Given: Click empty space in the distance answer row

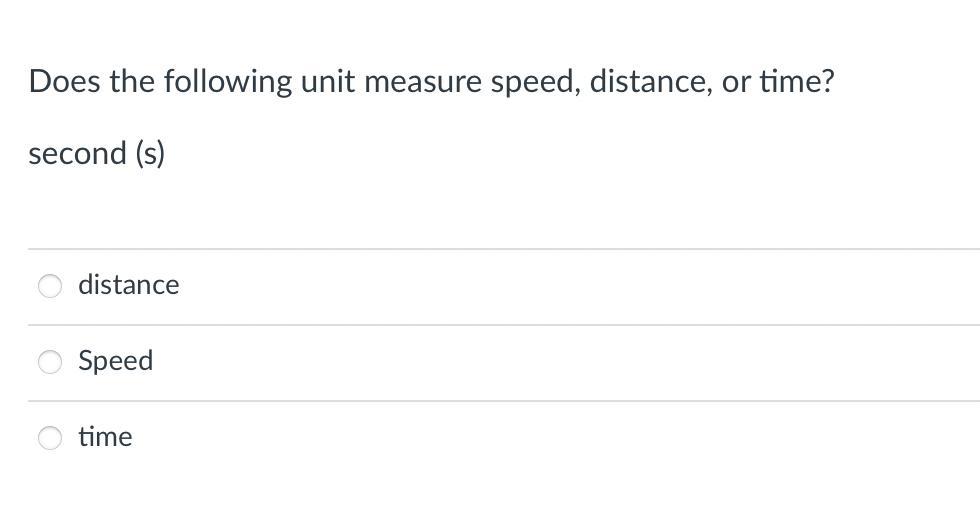Looking at the screenshot, I should pyautogui.click(x=600, y=286).
